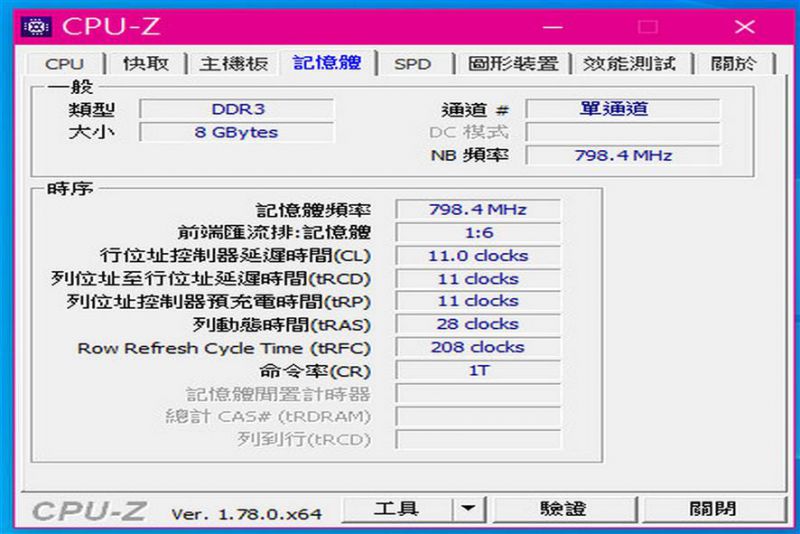Click the empty 總計 CAS# (tRDRAM) field
The height and width of the screenshot is (534, 800).
click(478, 417)
